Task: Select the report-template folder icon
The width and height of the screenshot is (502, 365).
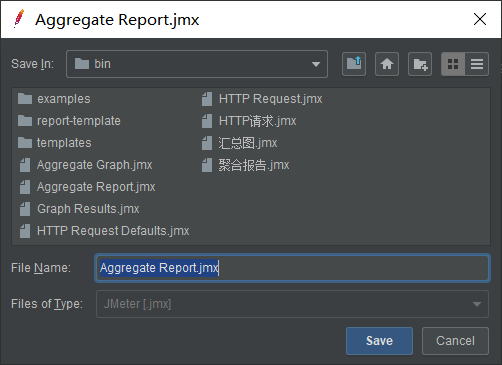Action: pos(25,121)
